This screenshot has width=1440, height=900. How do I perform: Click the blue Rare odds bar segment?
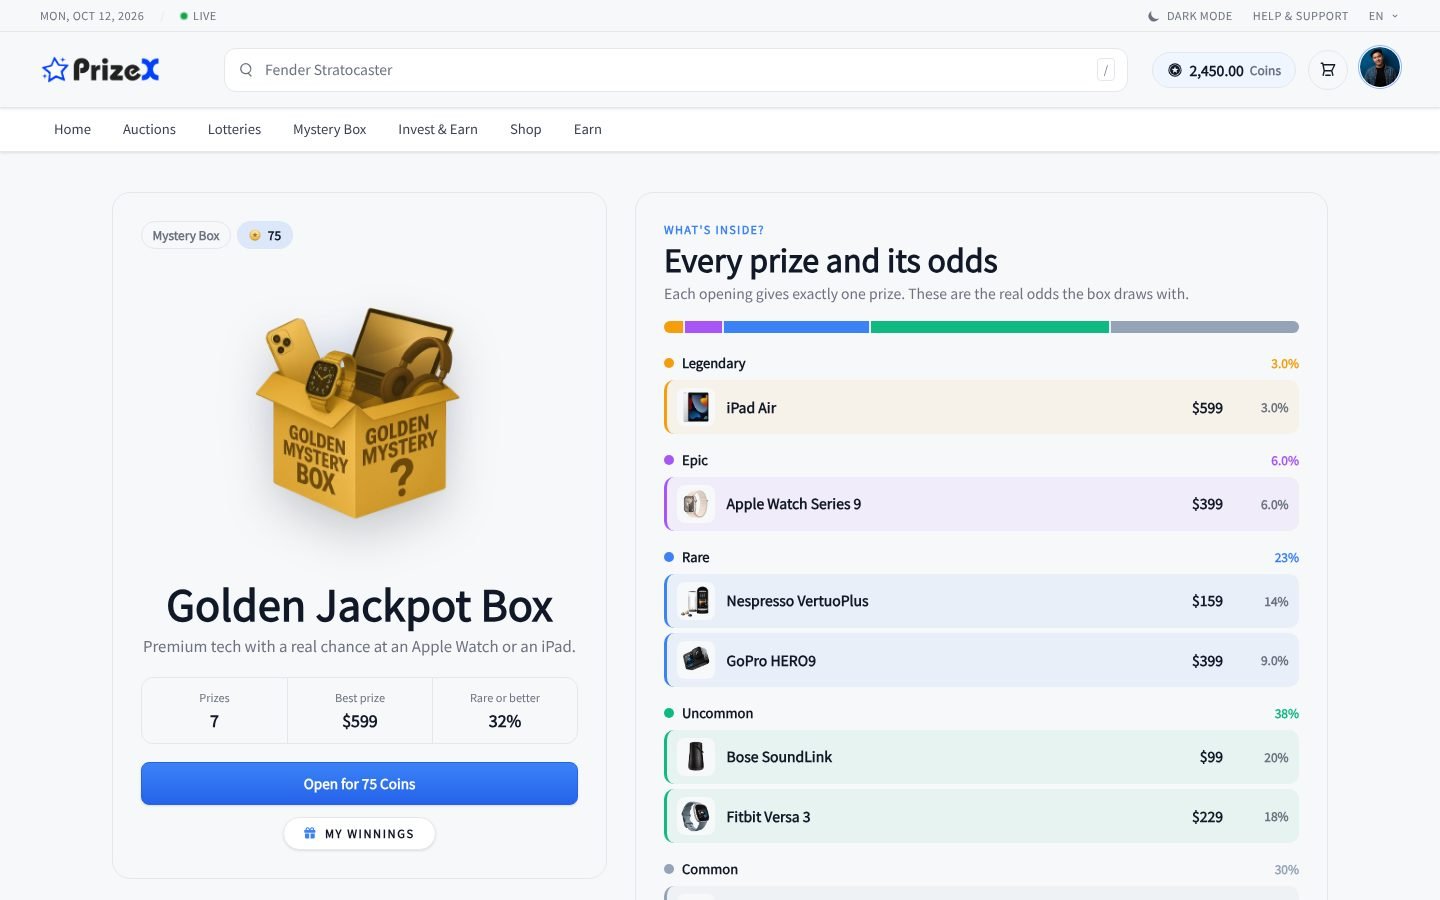[x=796, y=327]
